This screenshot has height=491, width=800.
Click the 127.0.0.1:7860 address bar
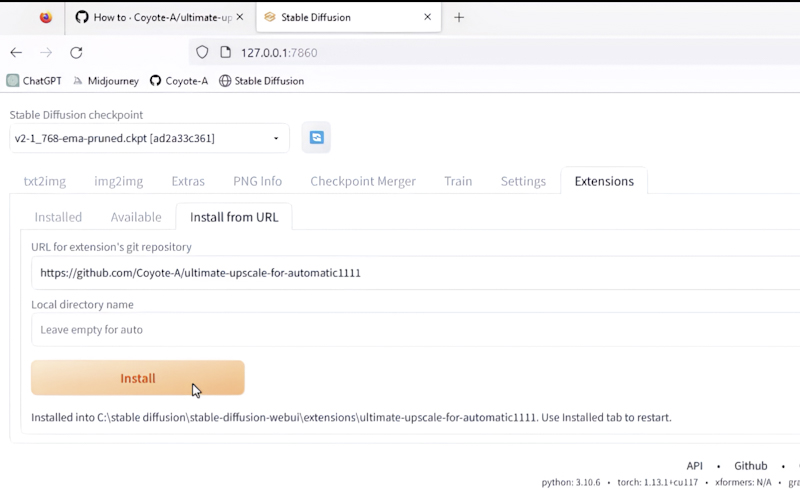pyautogui.click(x=495, y=53)
